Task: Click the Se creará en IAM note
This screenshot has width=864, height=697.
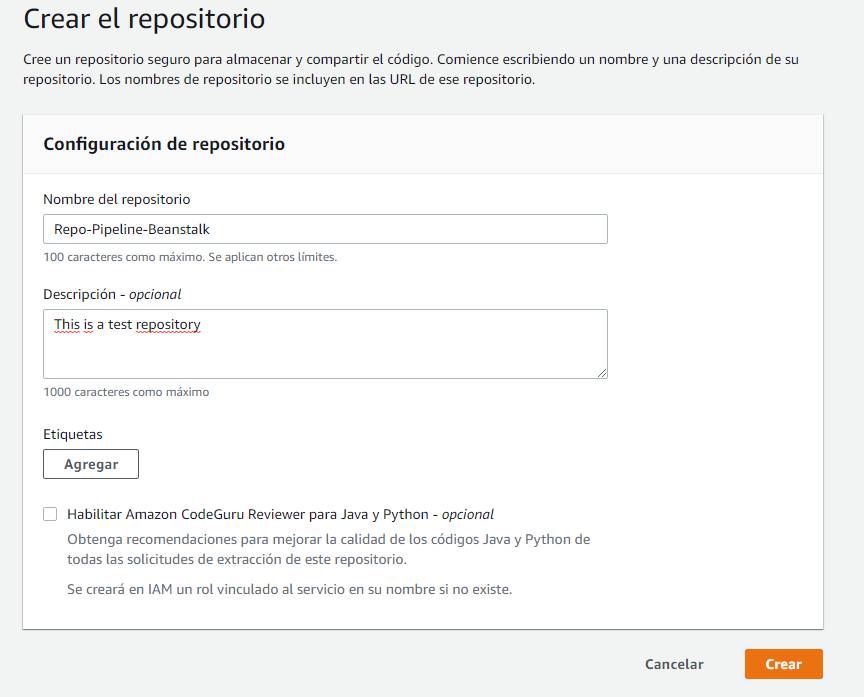Action: point(290,590)
